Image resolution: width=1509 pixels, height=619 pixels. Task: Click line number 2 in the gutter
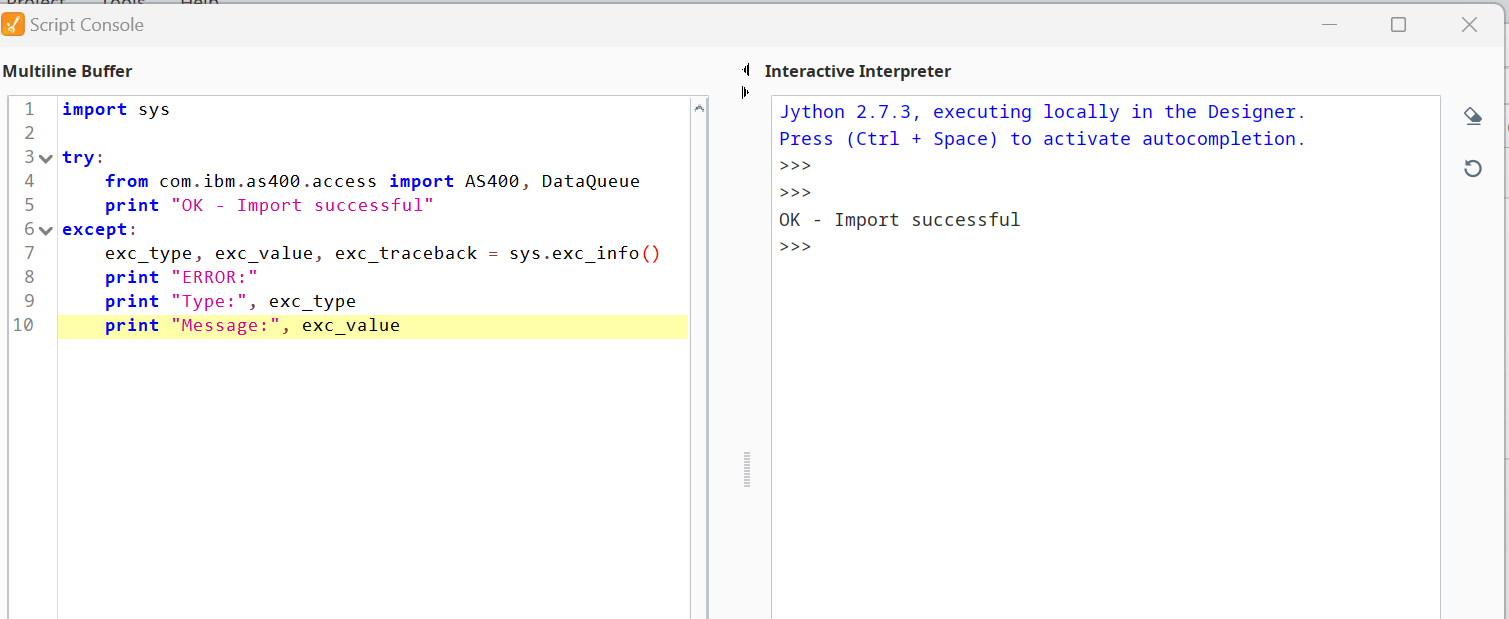click(30, 133)
